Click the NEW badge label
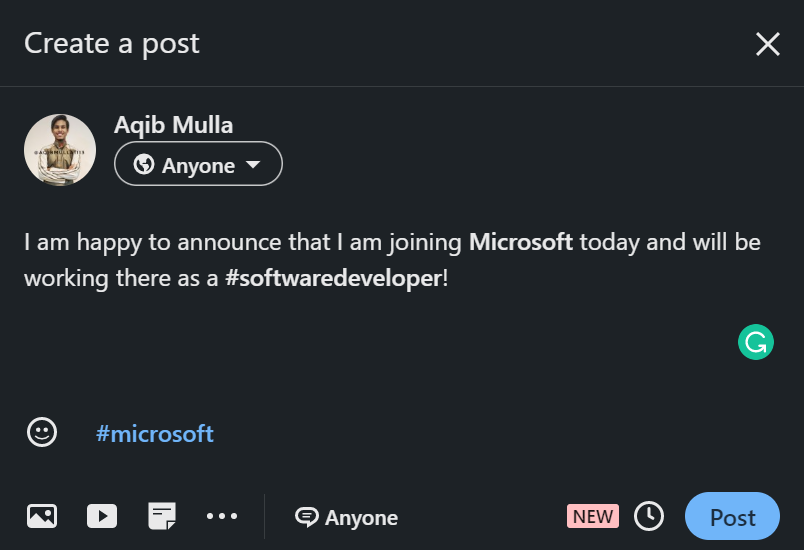Screen dimensions: 804x550 (x=593, y=516)
